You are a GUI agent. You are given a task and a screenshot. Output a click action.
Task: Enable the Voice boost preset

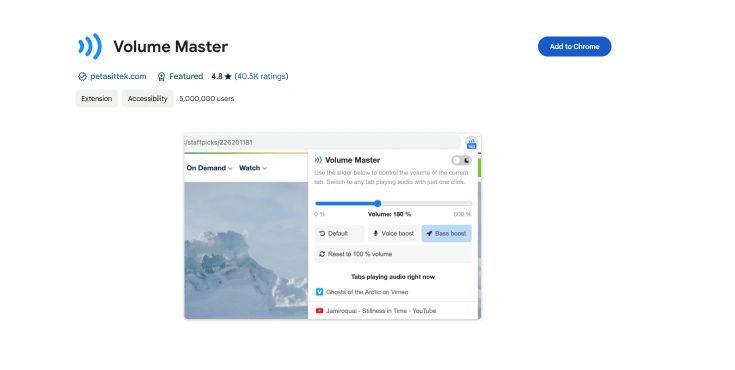pos(393,233)
